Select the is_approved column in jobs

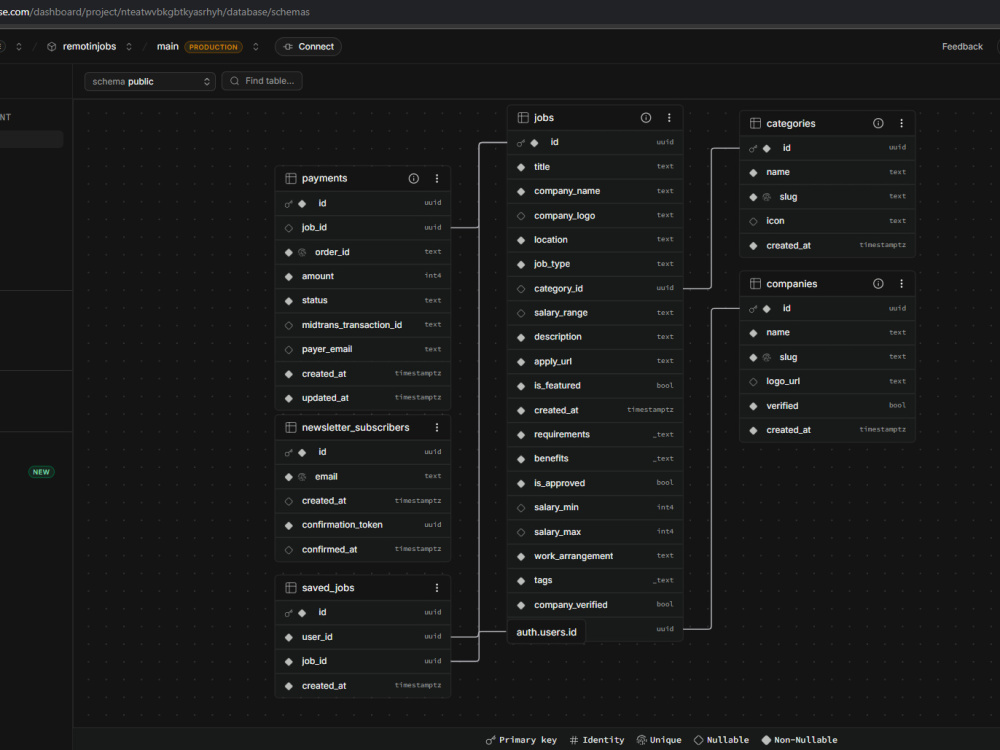[x=595, y=483]
